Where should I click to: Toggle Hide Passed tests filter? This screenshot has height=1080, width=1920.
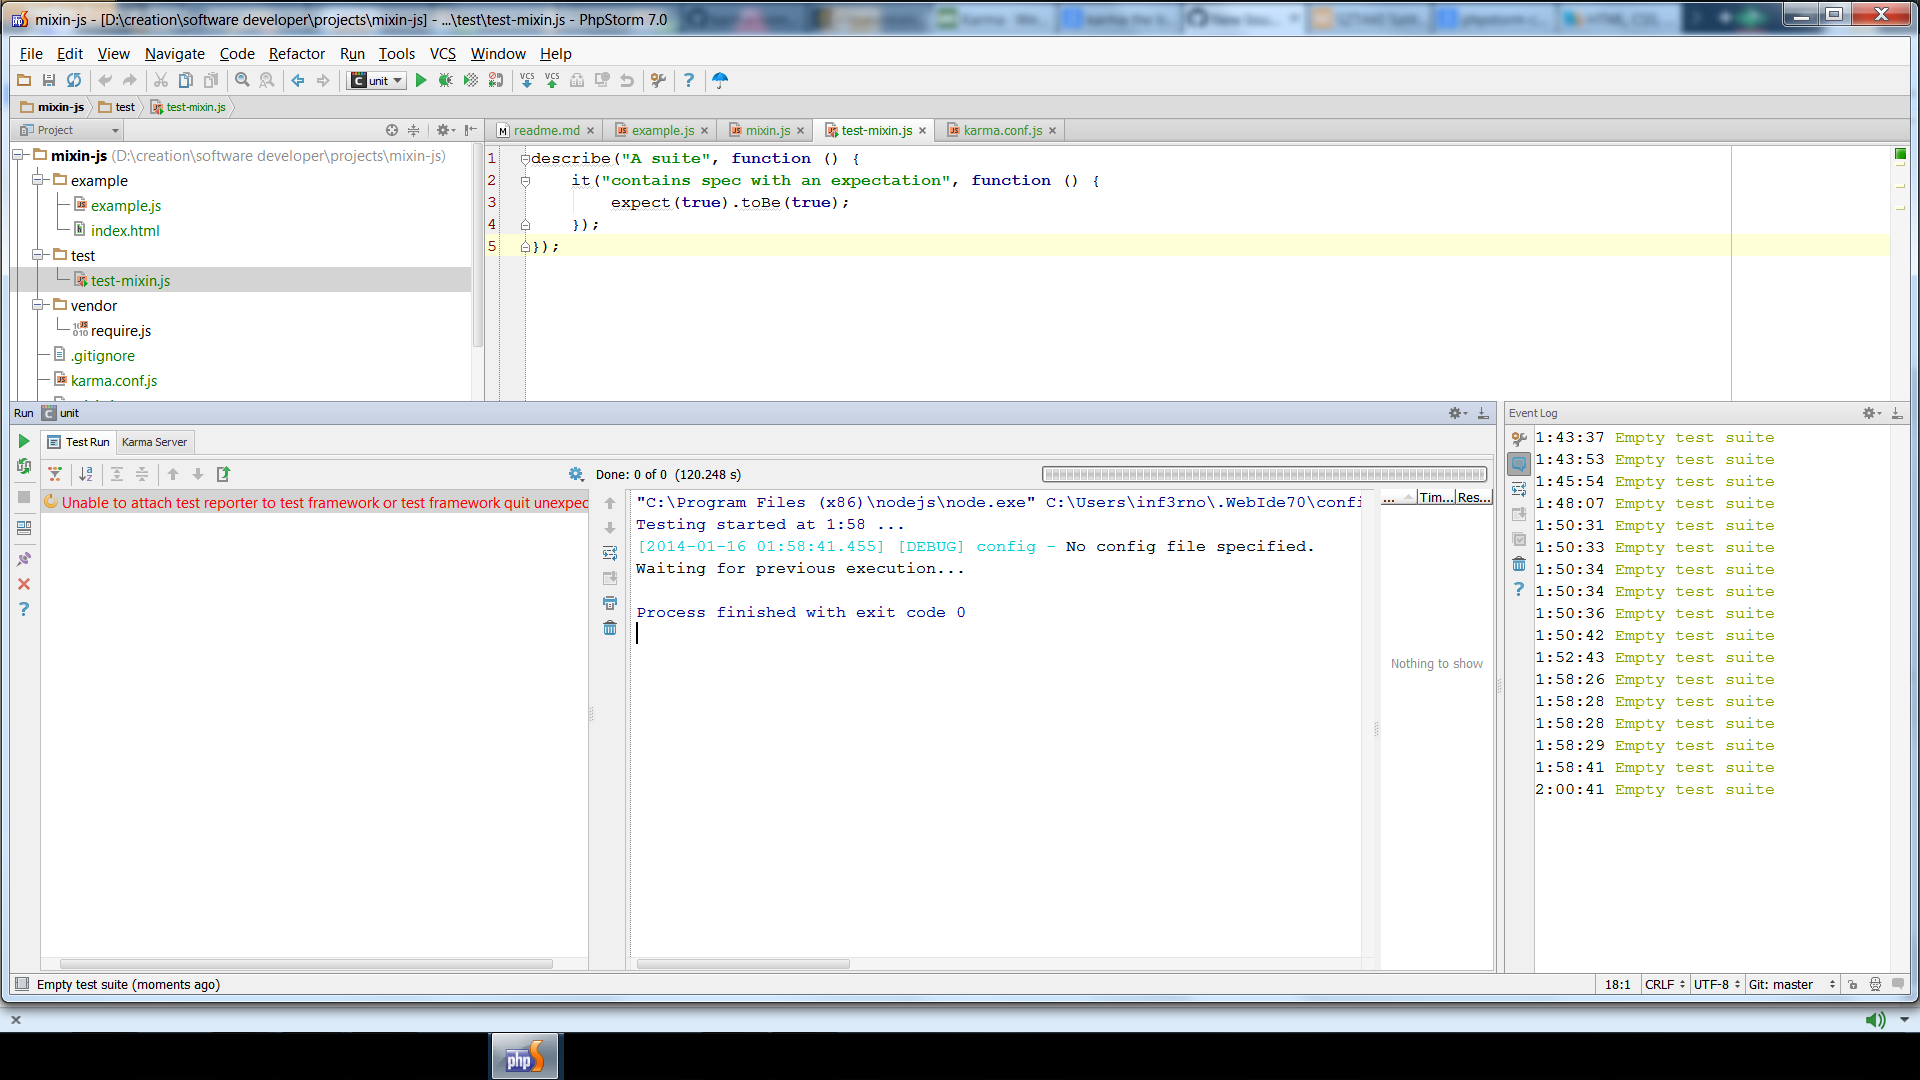(x=55, y=474)
